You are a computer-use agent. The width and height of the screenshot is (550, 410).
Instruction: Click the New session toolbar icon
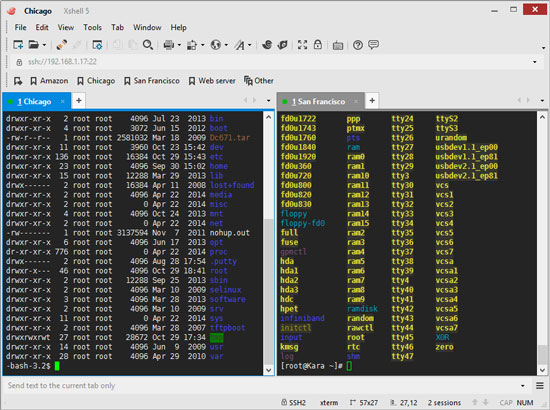(x=18, y=45)
